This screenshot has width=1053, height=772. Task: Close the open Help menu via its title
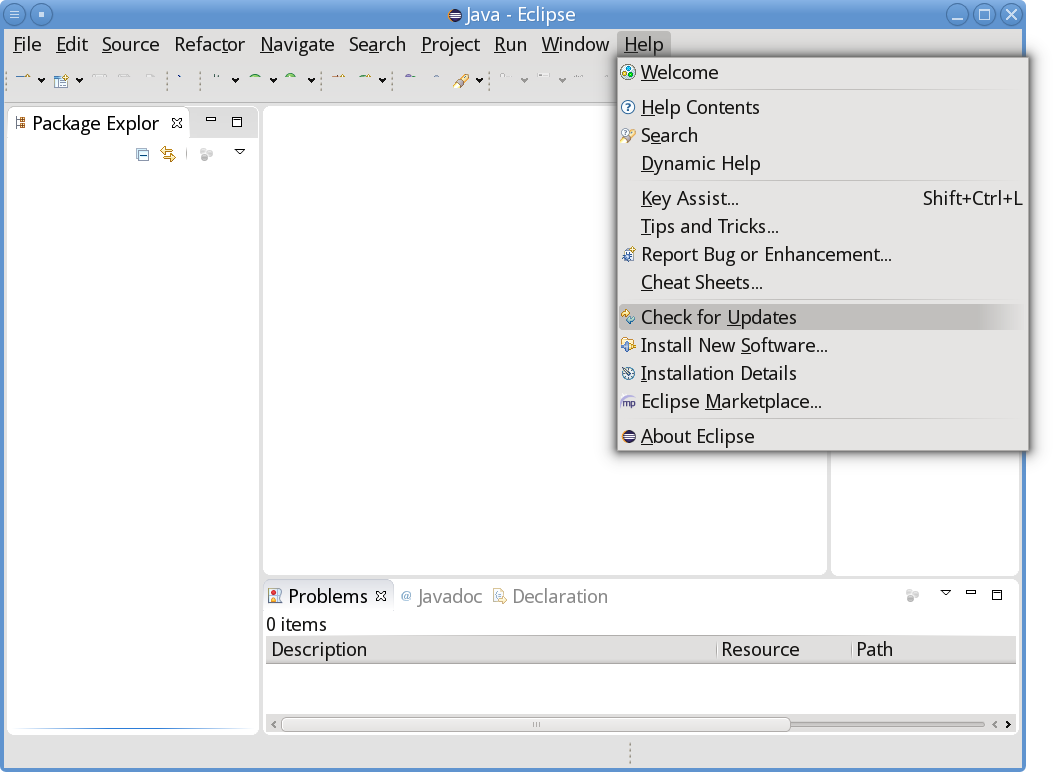[x=643, y=44]
